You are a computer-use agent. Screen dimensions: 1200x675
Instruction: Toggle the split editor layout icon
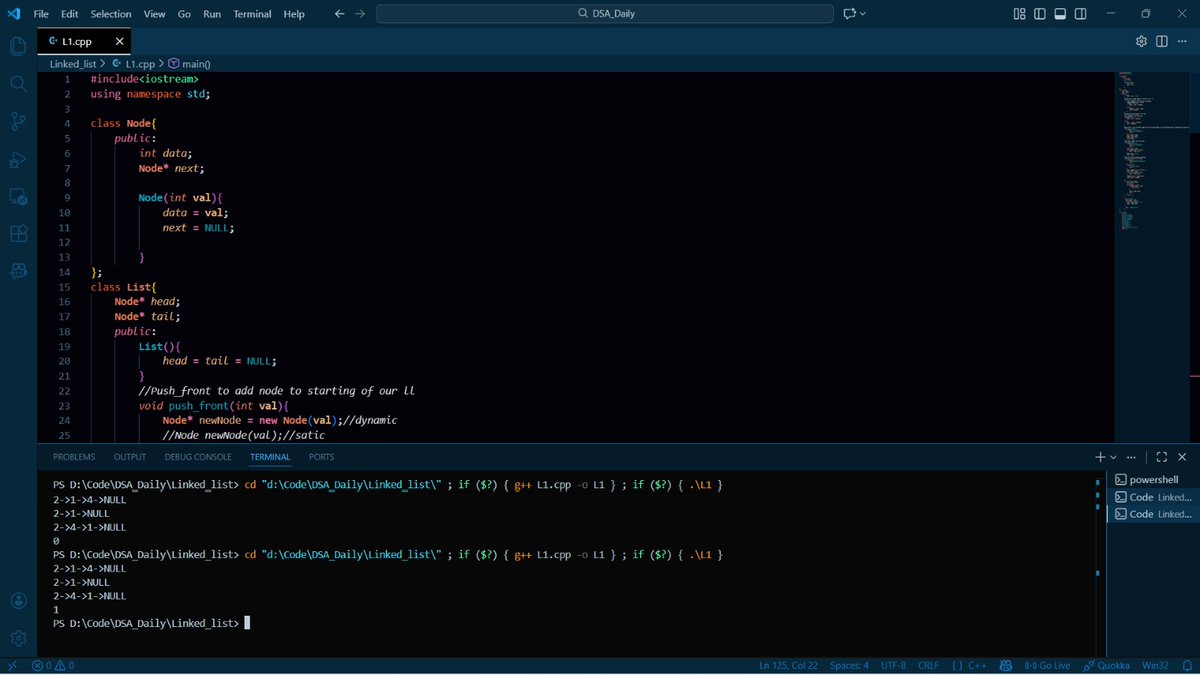1162,39
